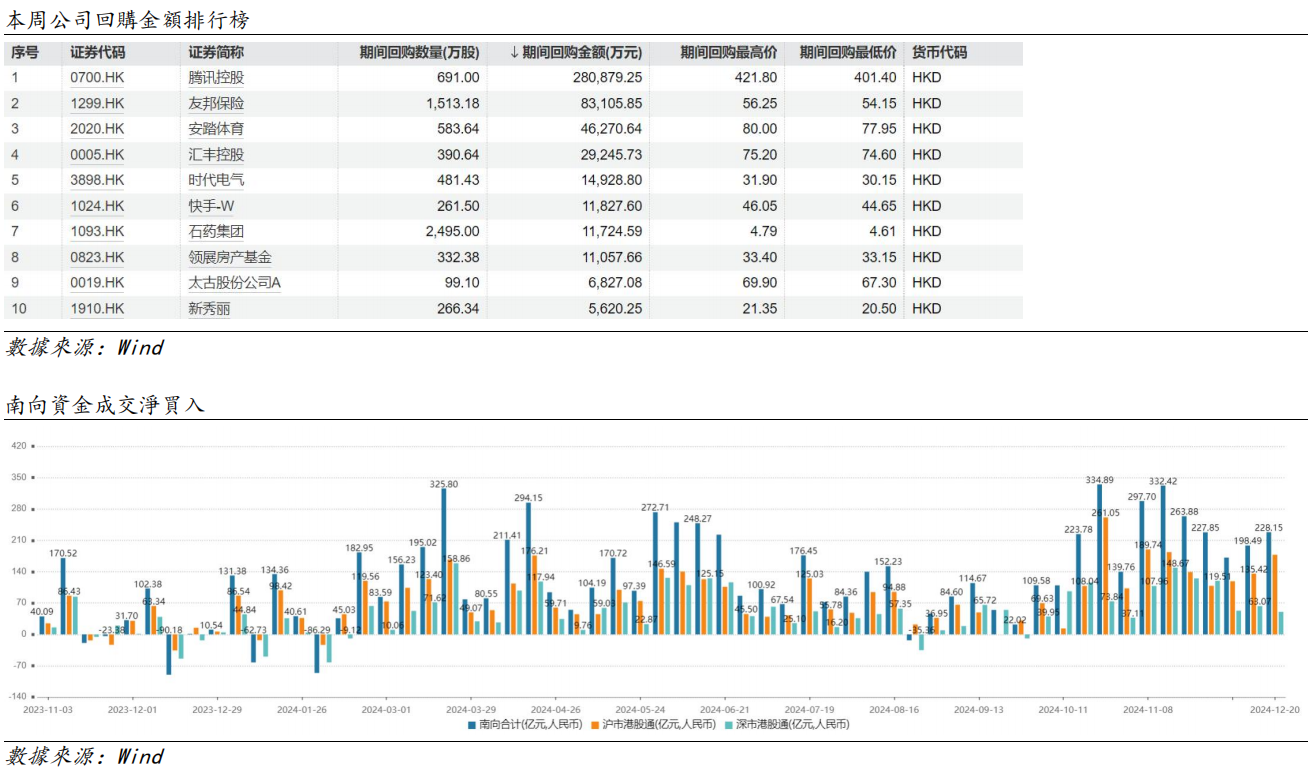The width and height of the screenshot is (1315, 773).
Task: Select the 石药集团 table row name
Action: pos(216,232)
